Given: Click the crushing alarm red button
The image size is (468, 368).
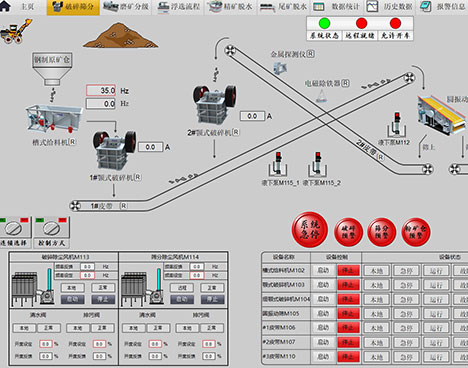Looking at the screenshot, I should pyautogui.click(x=348, y=232).
